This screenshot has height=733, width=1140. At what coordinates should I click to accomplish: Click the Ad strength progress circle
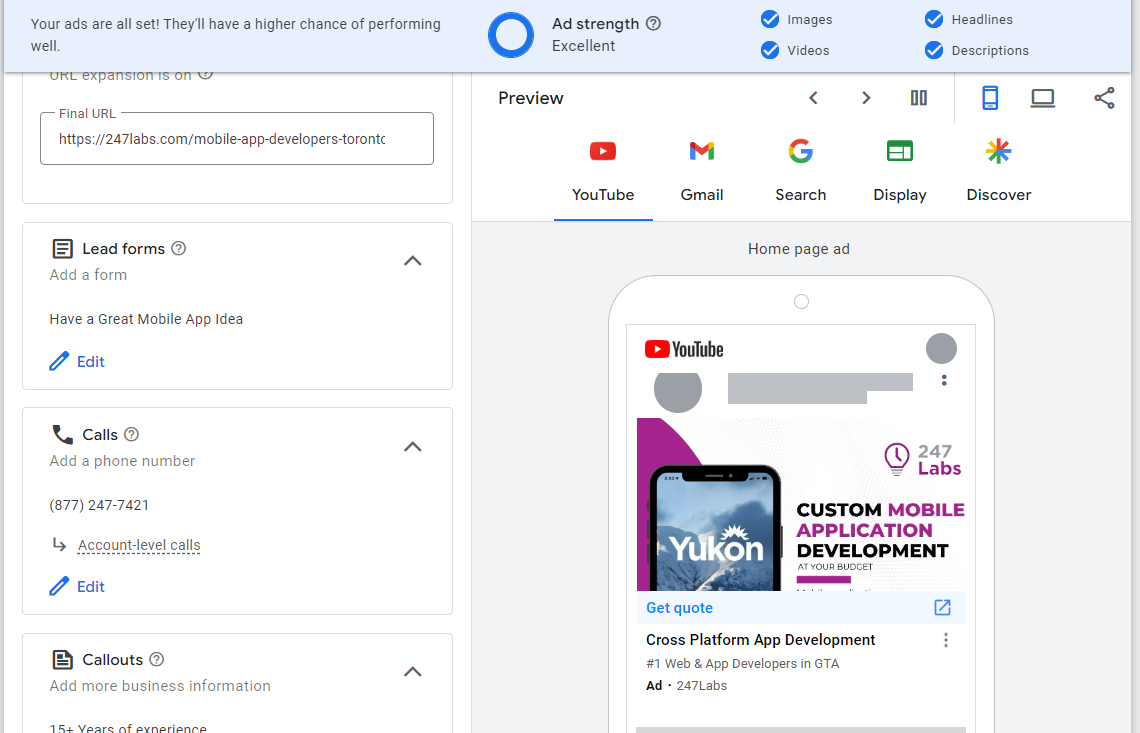[x=511, y=34]
